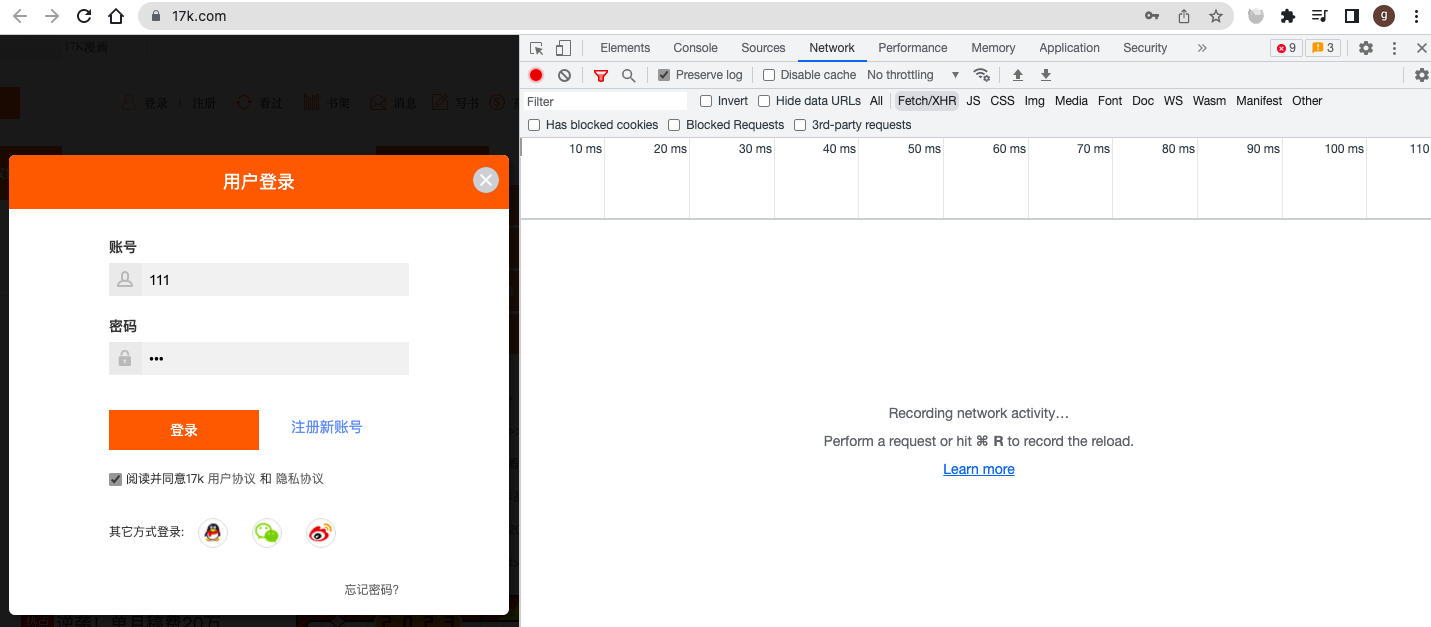Viewport: 1431px width, 627px height.
Task: Open the media control icon
Action: (1320, 16)
